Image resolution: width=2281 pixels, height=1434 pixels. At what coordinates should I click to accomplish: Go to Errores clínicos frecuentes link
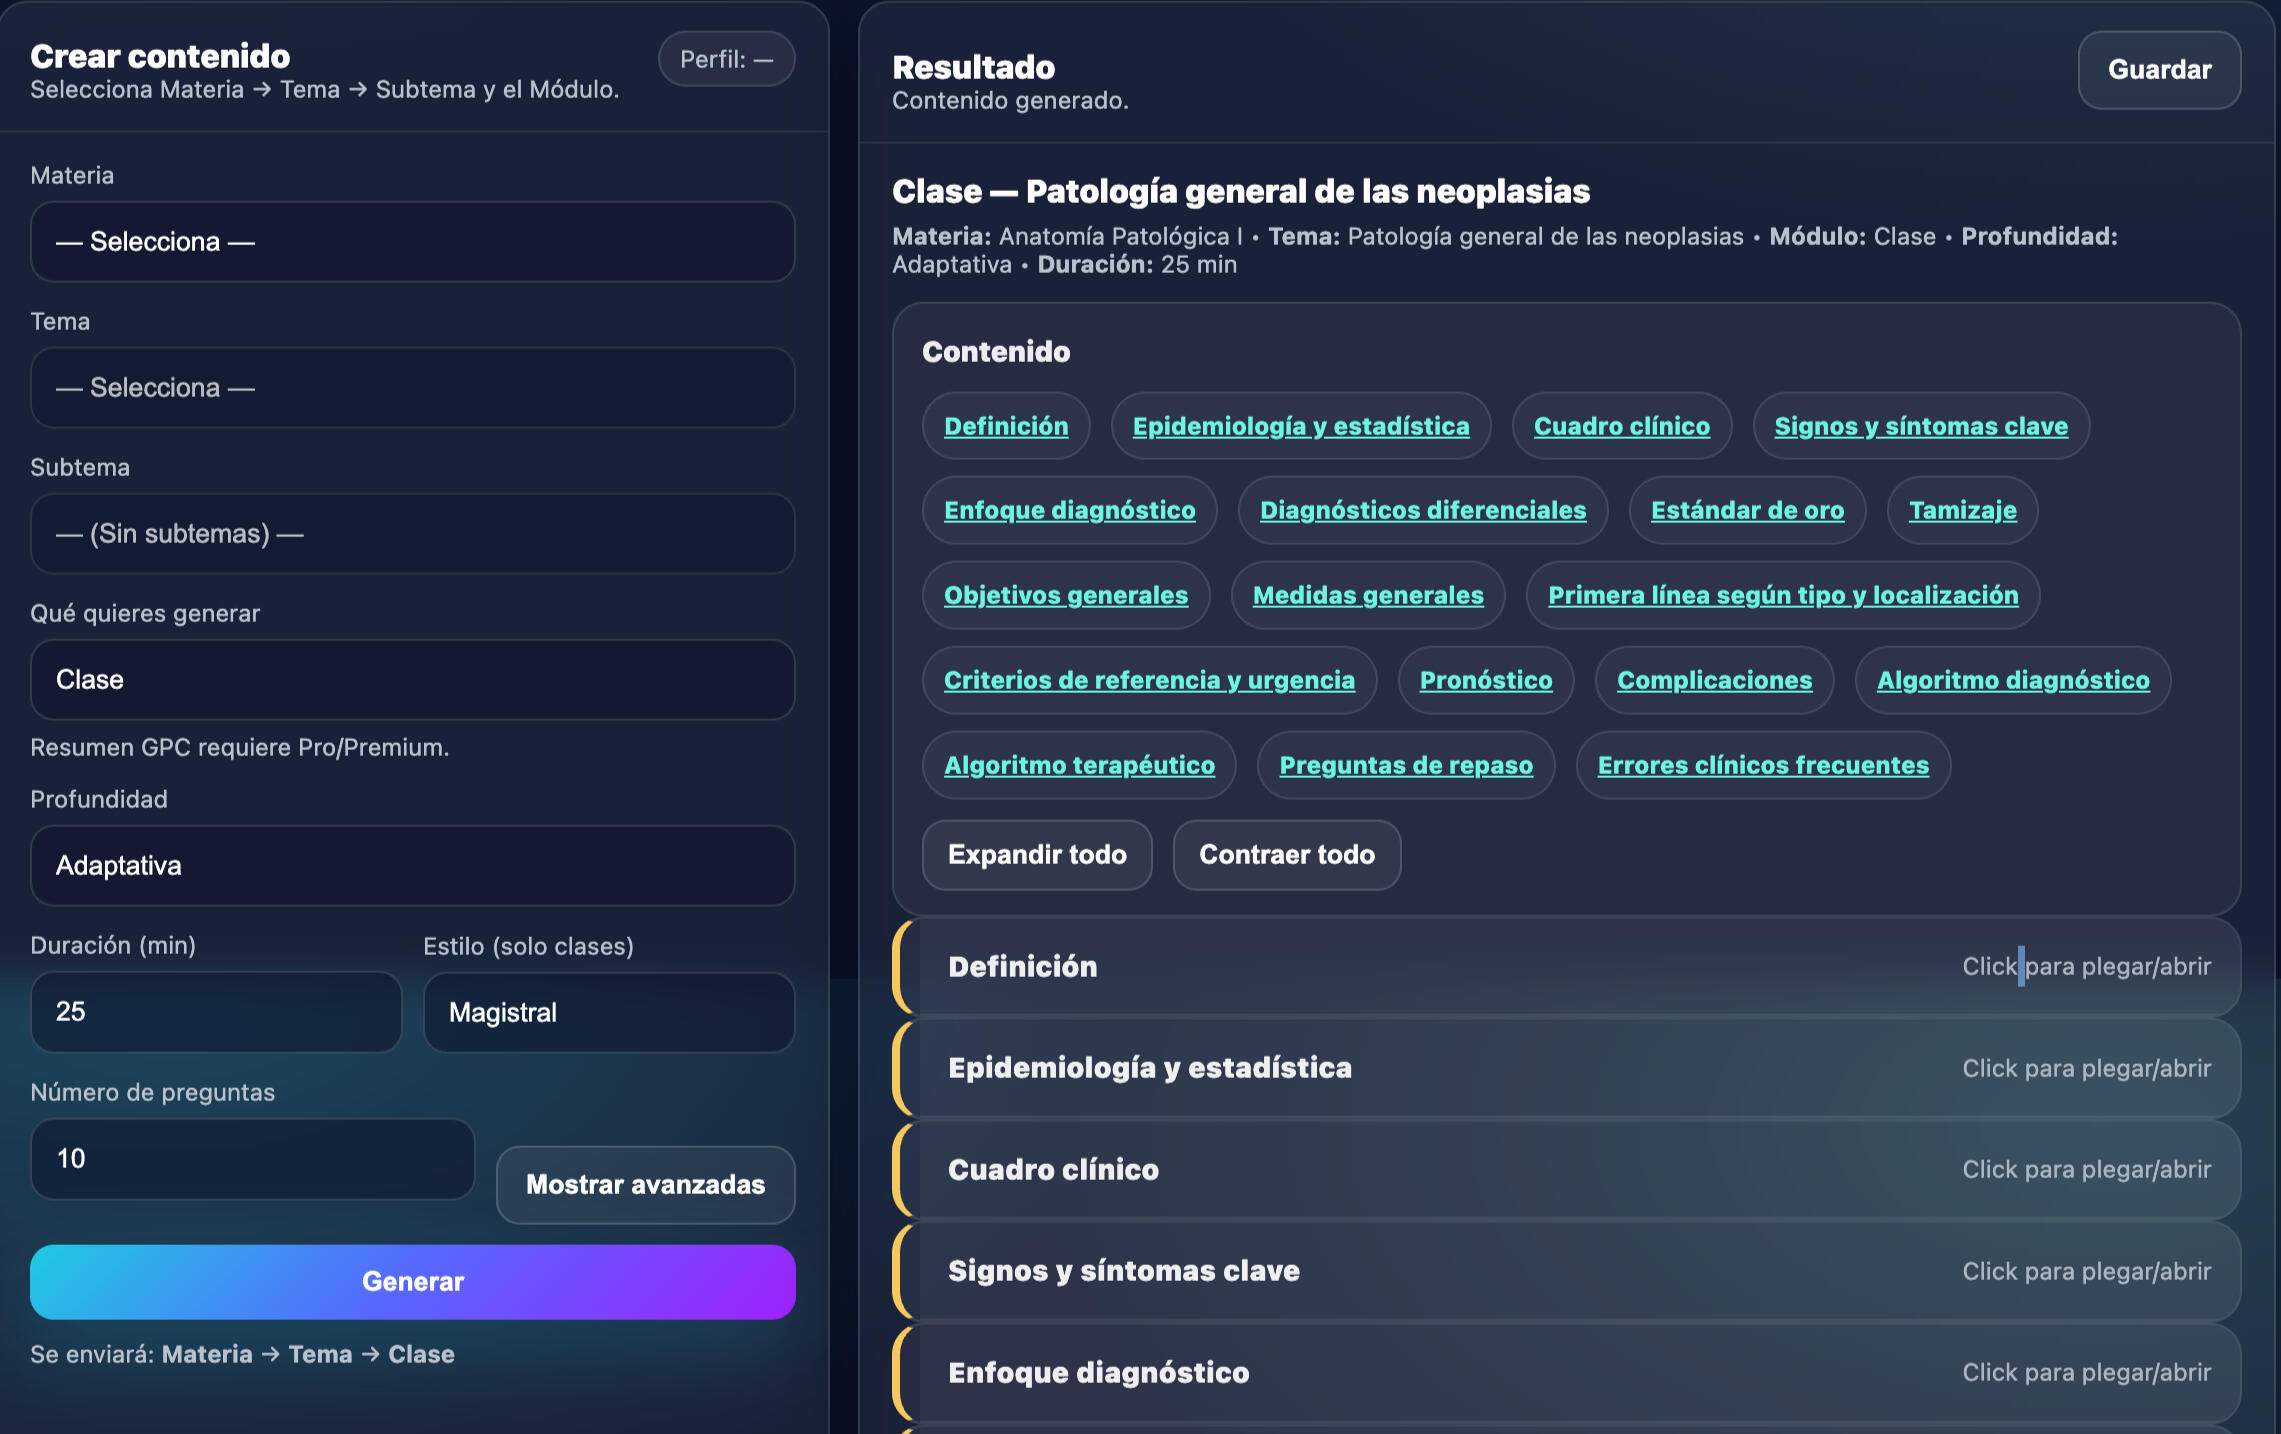click(x=1762, y=765)
